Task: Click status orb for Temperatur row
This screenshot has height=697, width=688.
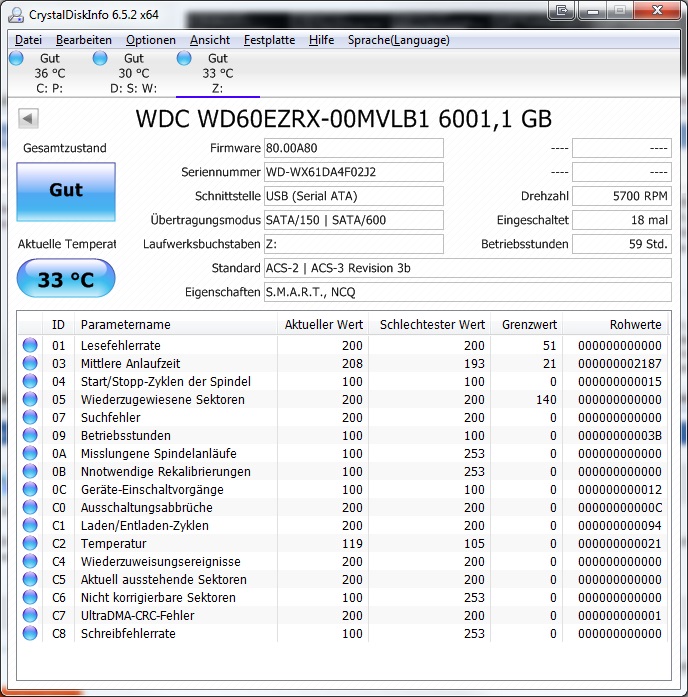Action: pyautogui.click(x=30, y=543)
